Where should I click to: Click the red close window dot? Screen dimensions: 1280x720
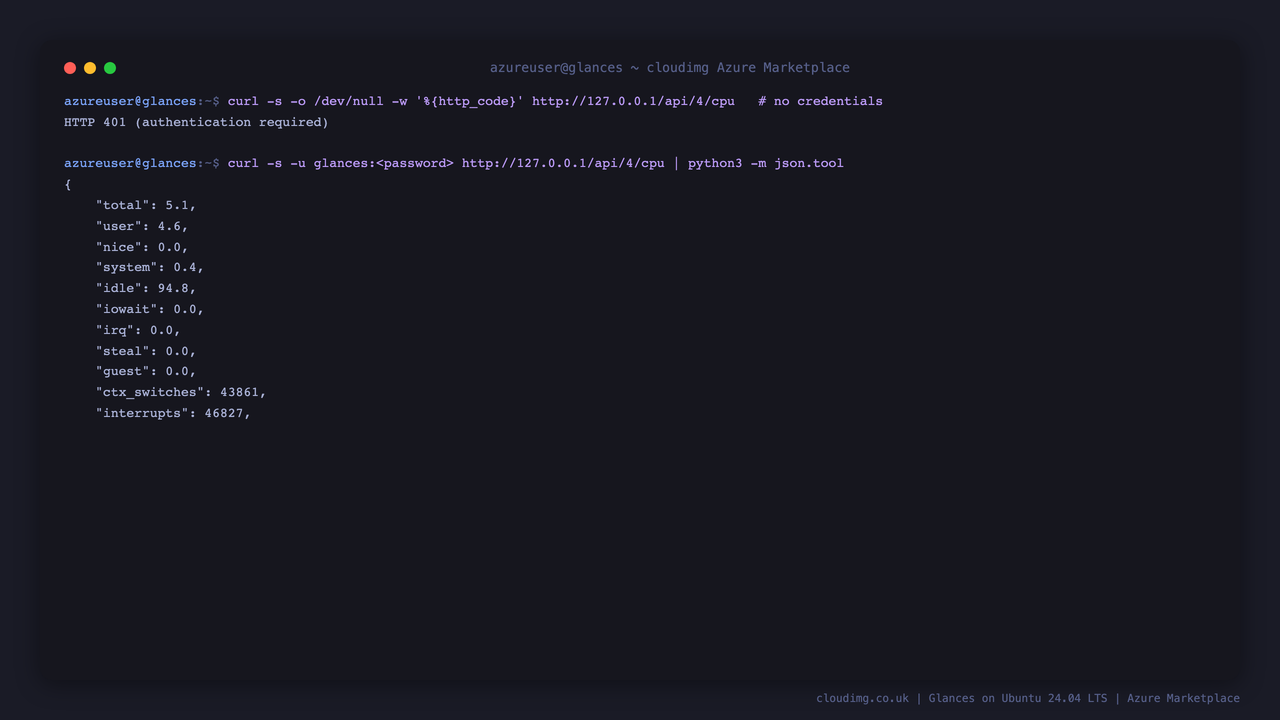point(70,68)
